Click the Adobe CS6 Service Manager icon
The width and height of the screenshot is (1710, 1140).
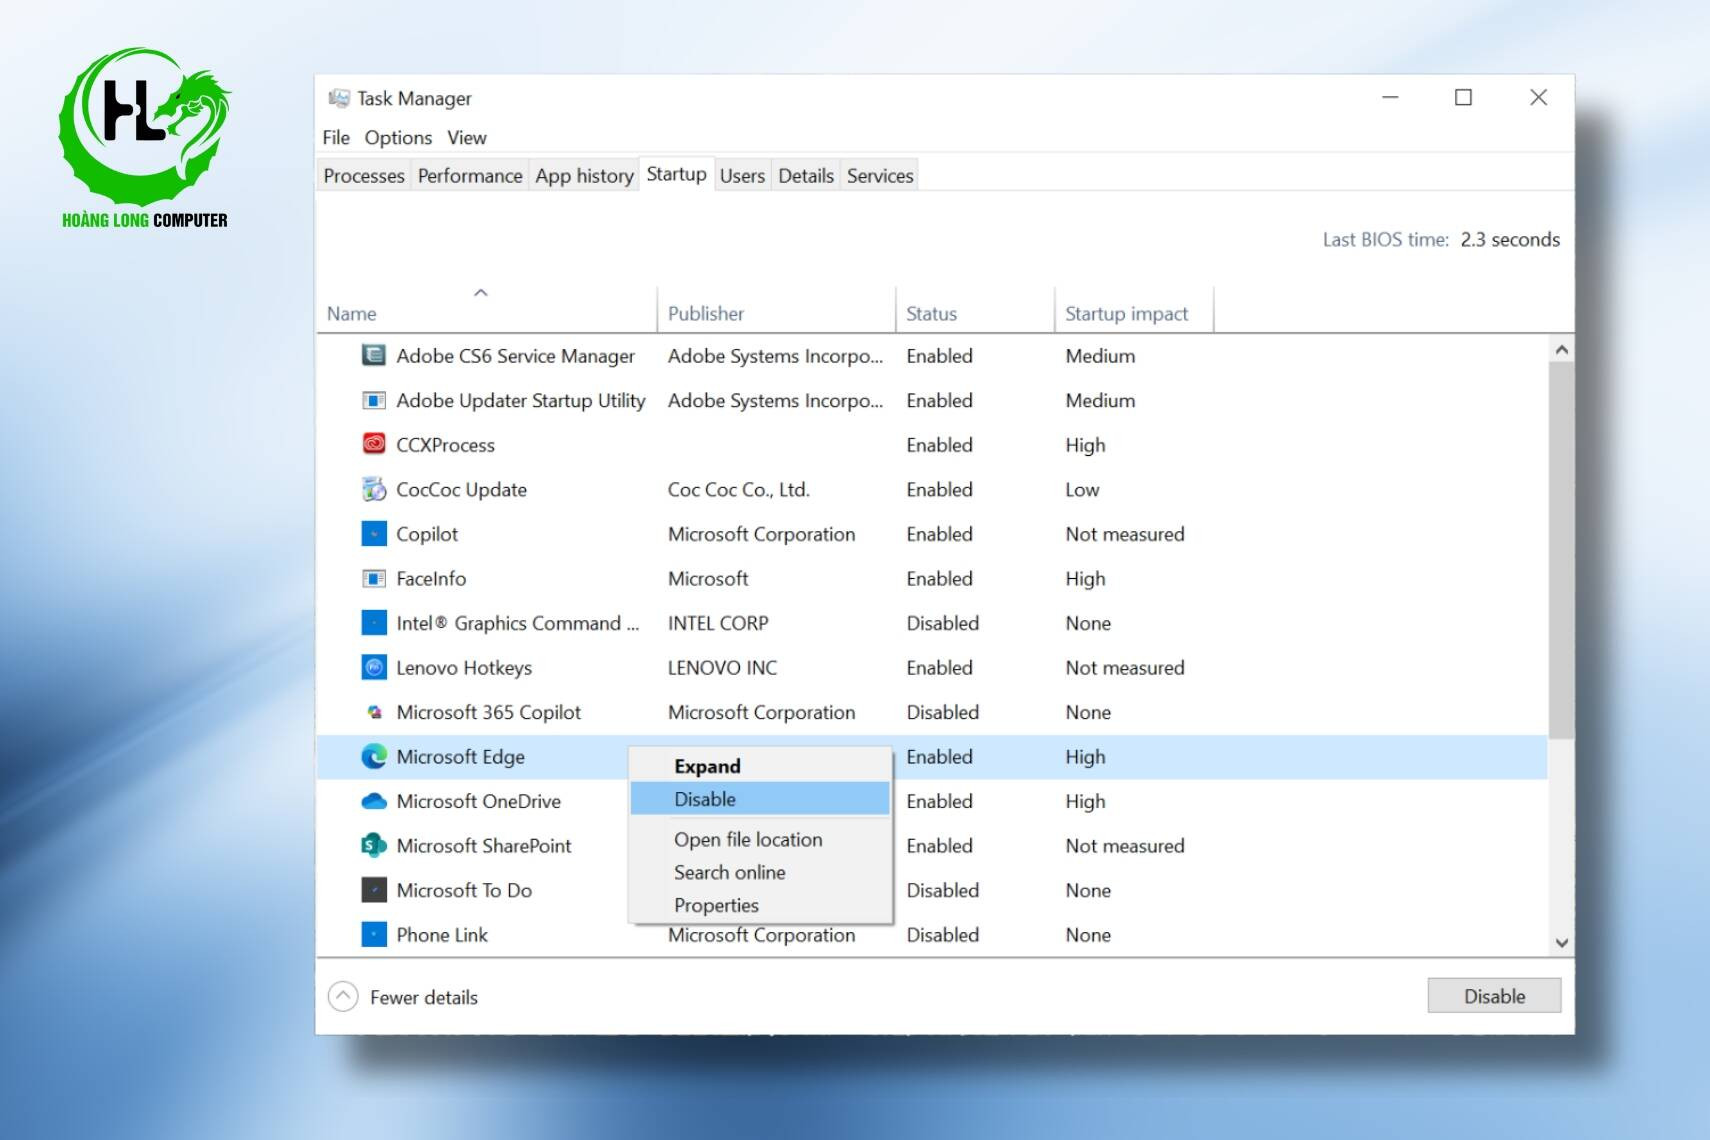tap(373, 356)
